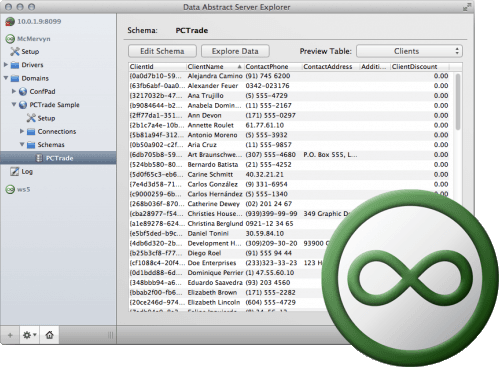Expand the Drivers tree node

tap(6, 65)
